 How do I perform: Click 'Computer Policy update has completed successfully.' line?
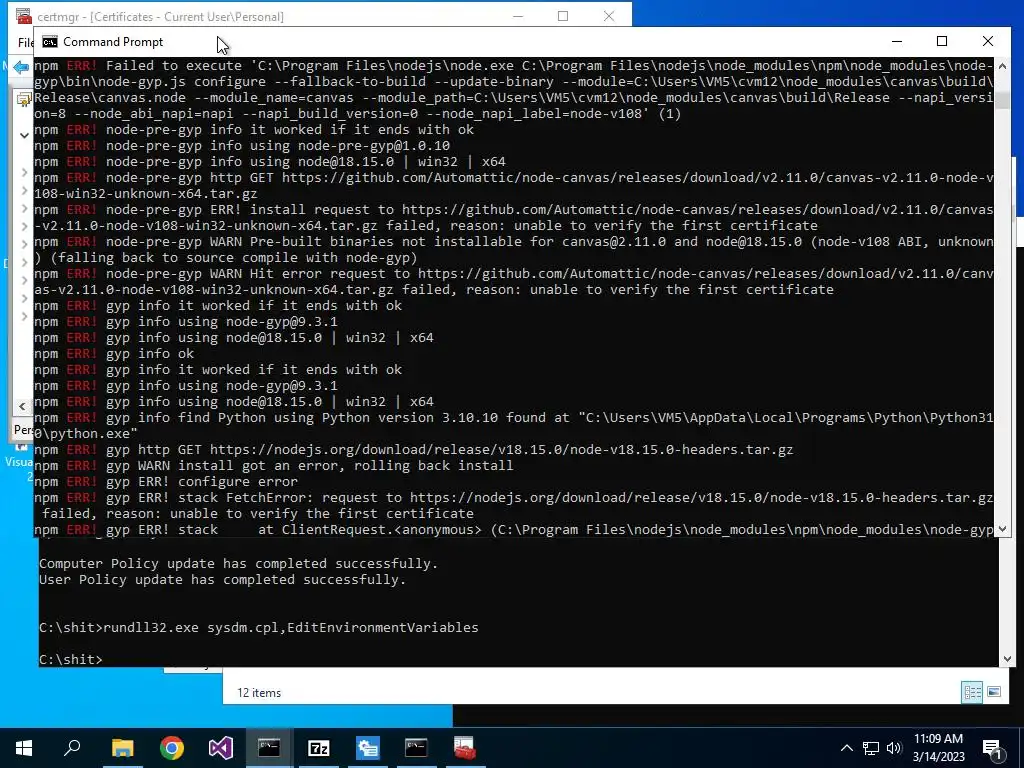(x=238, y=564)
